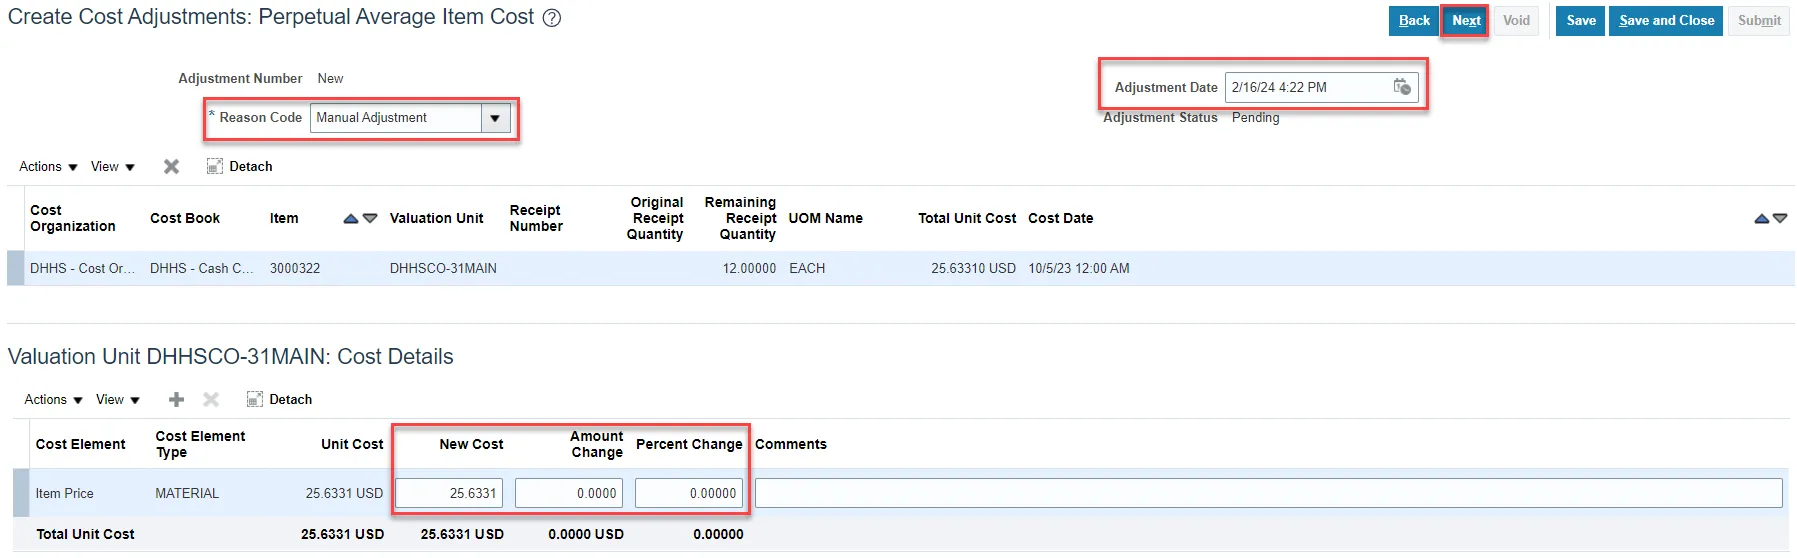
Task: Click the Total Unit Cost column header
Action: click(x=967, y=218)
